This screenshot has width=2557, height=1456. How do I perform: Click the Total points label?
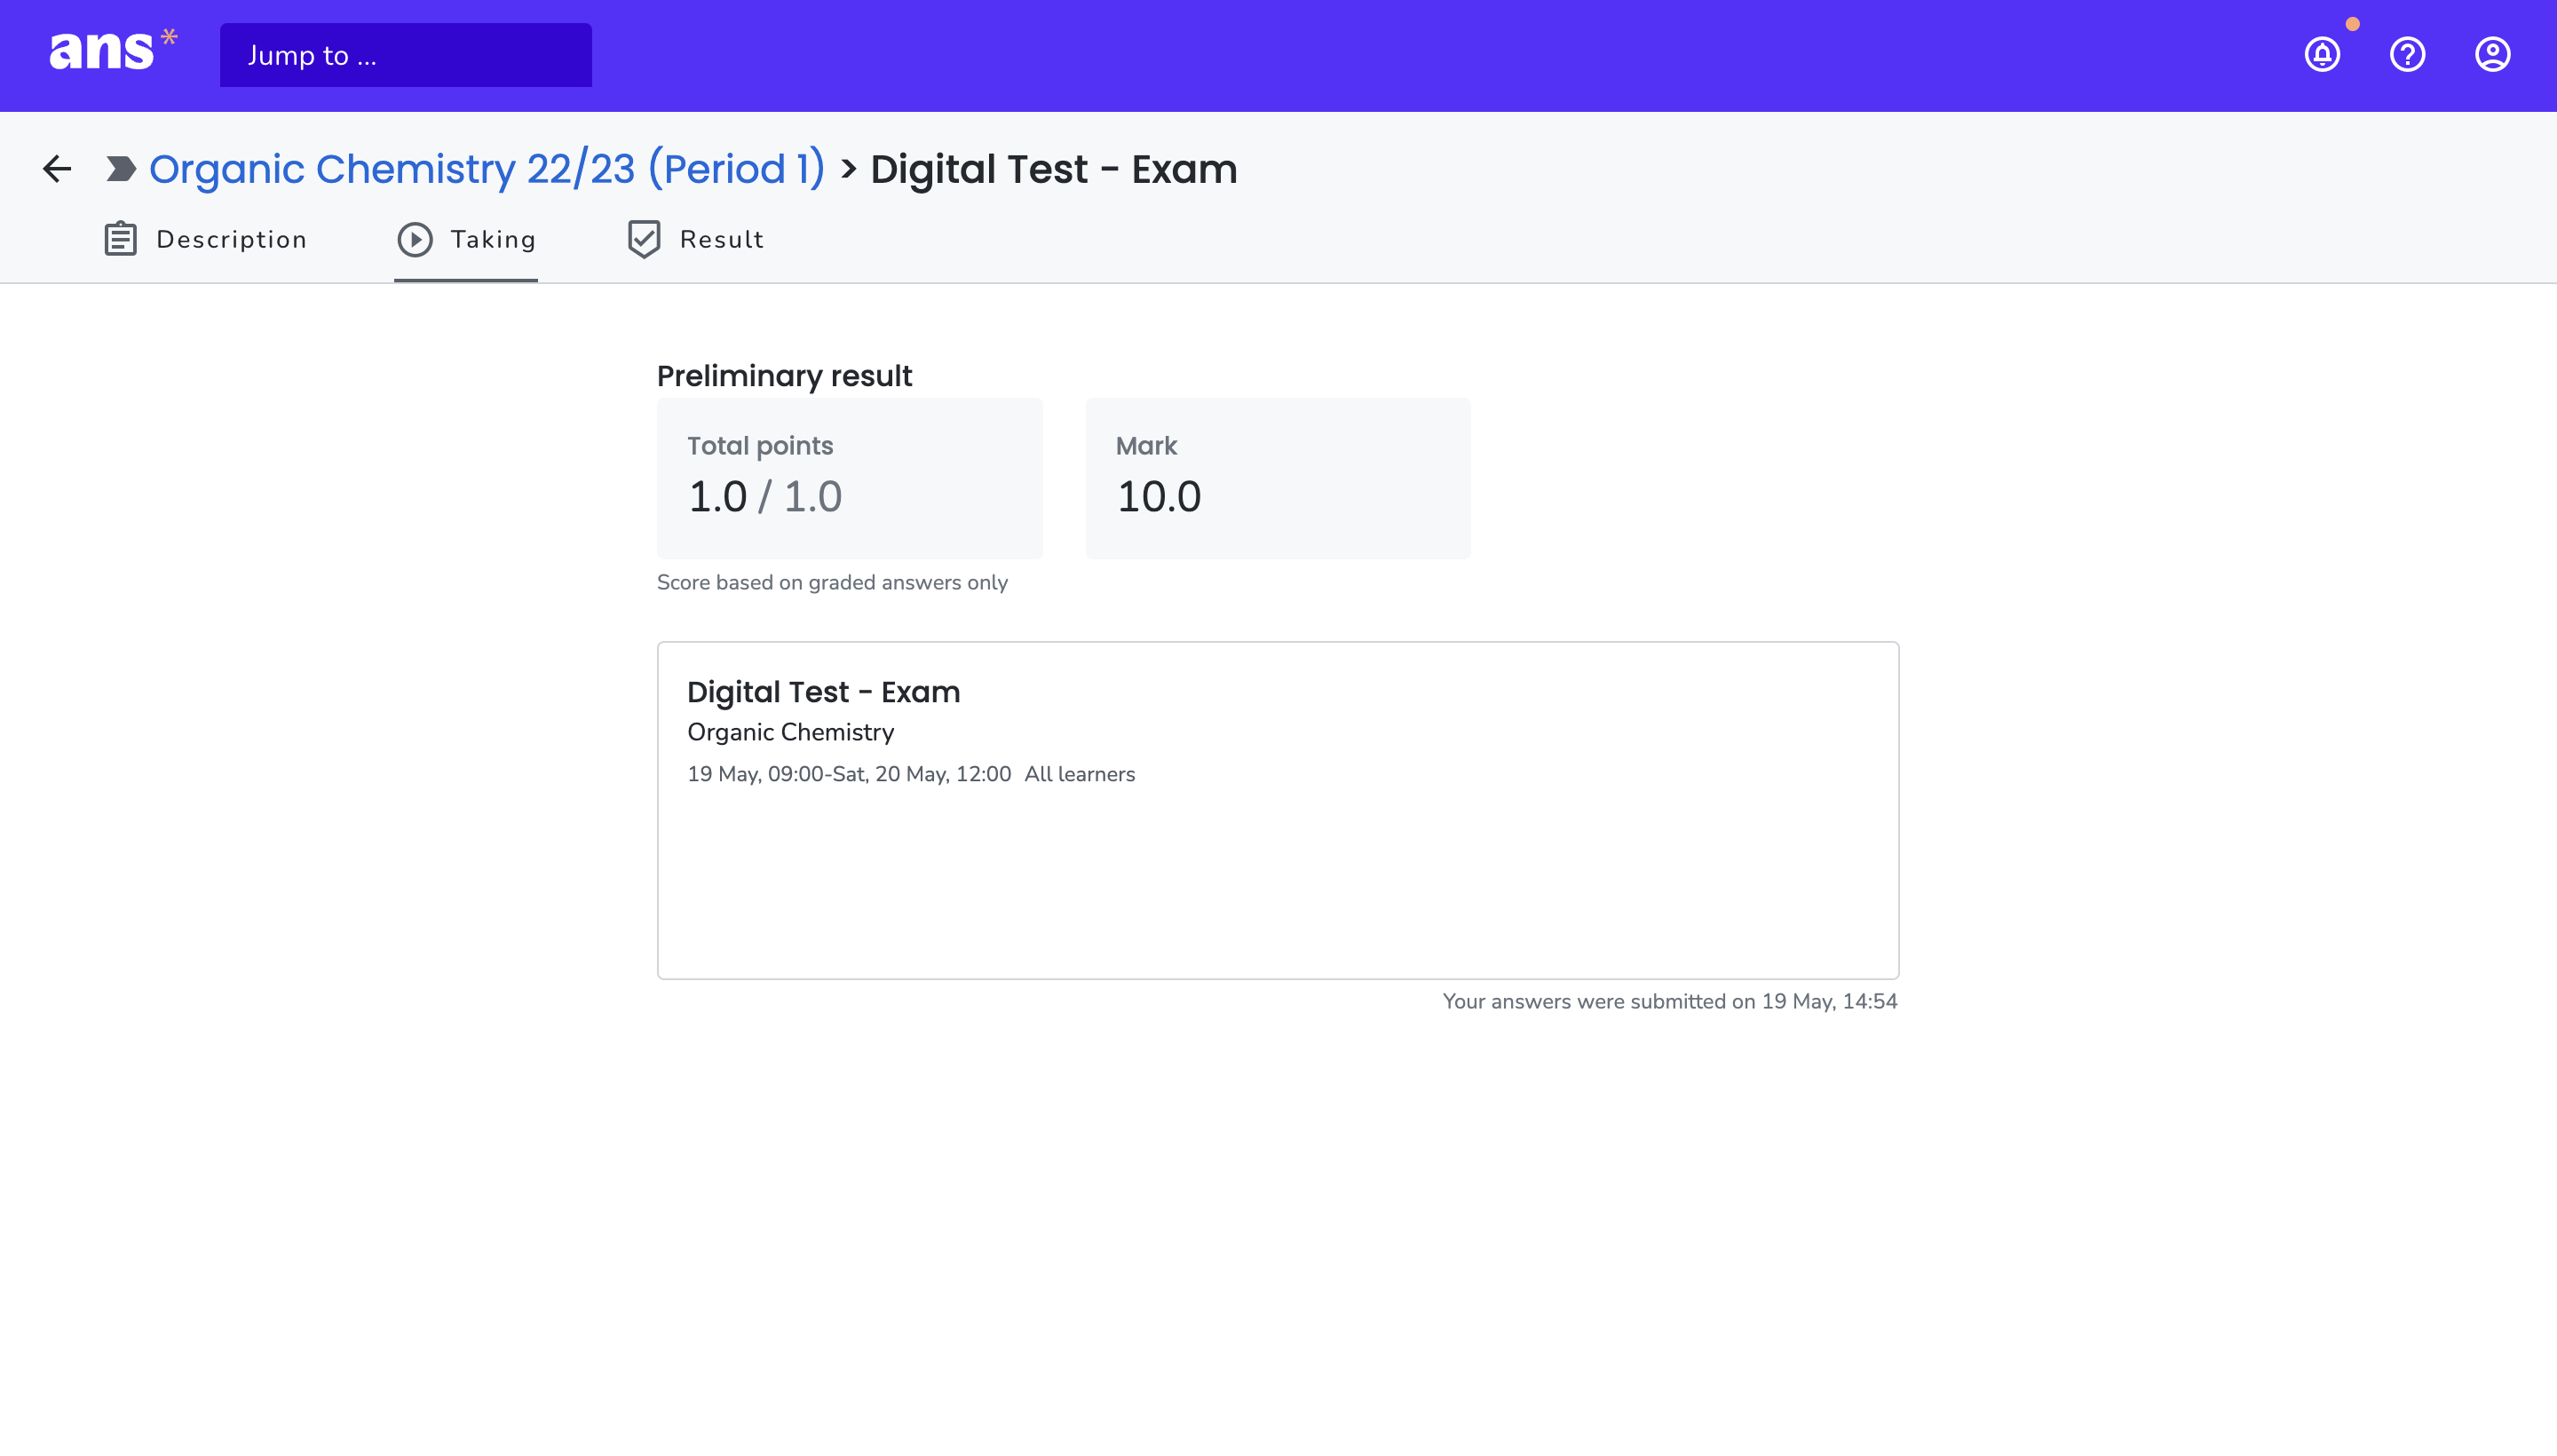click(x=760, y=446)
